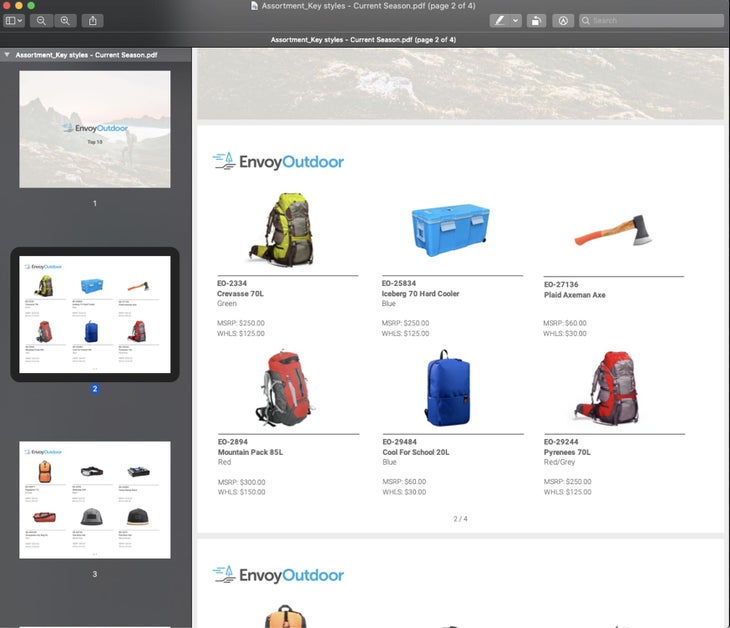Click the 'Iceberg 70 Hard Cooler' product name

[420, 294]
